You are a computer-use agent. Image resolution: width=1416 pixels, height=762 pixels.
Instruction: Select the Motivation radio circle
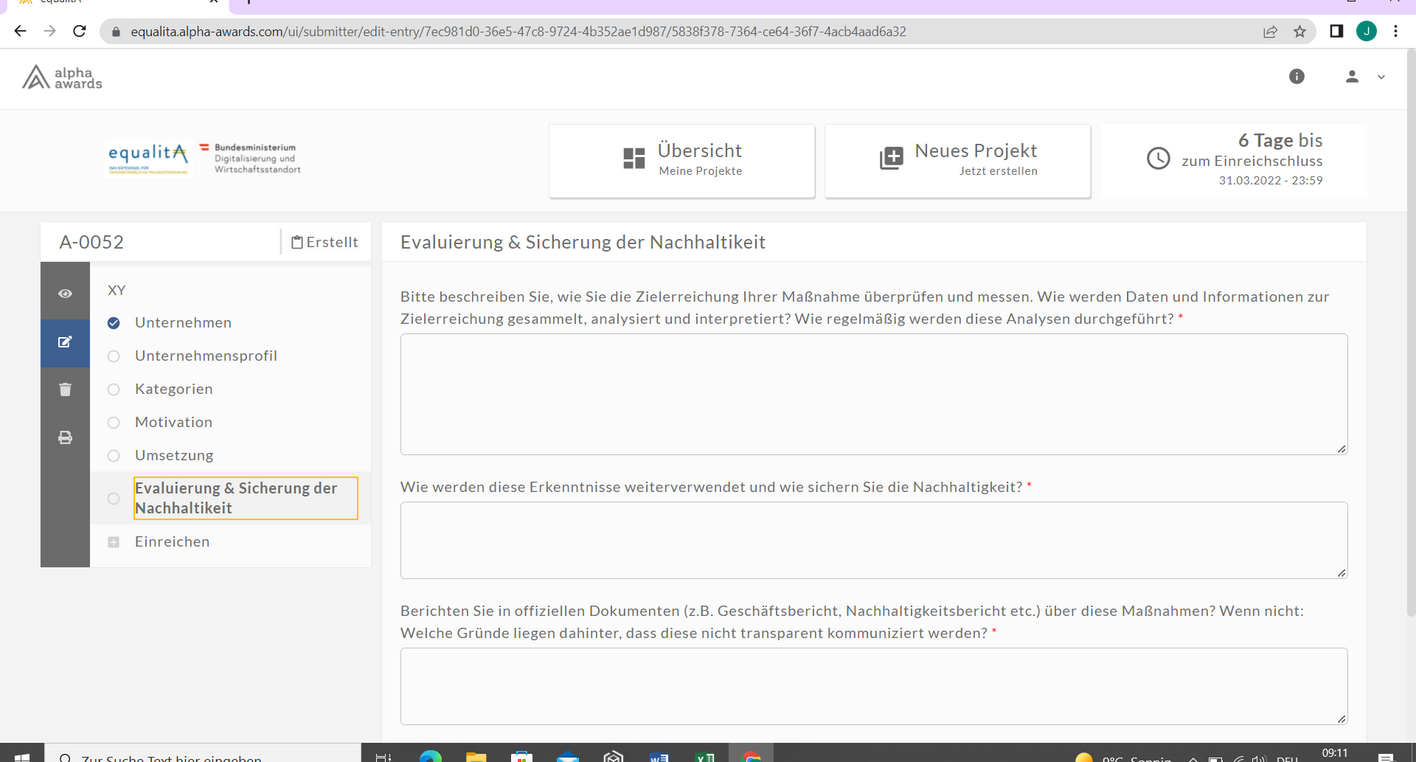(114, 422)
